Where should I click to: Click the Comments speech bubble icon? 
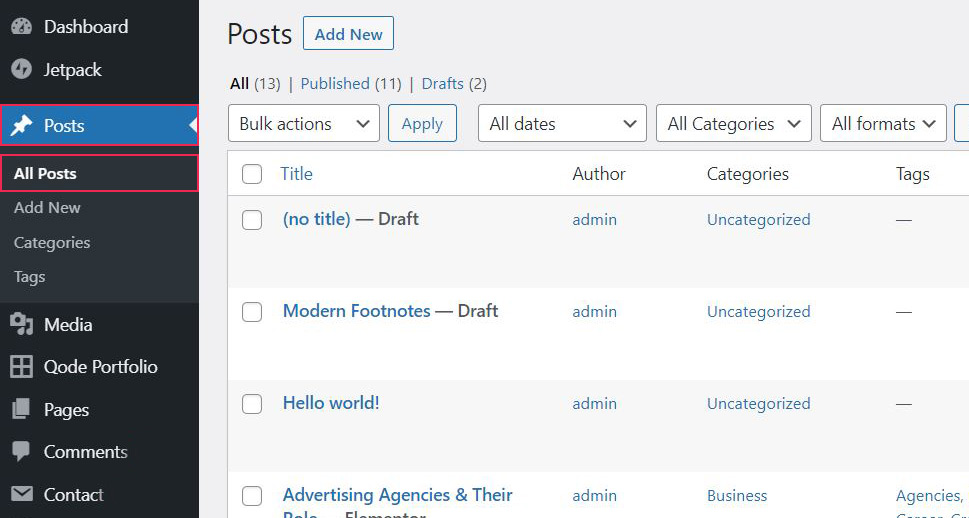21,452
